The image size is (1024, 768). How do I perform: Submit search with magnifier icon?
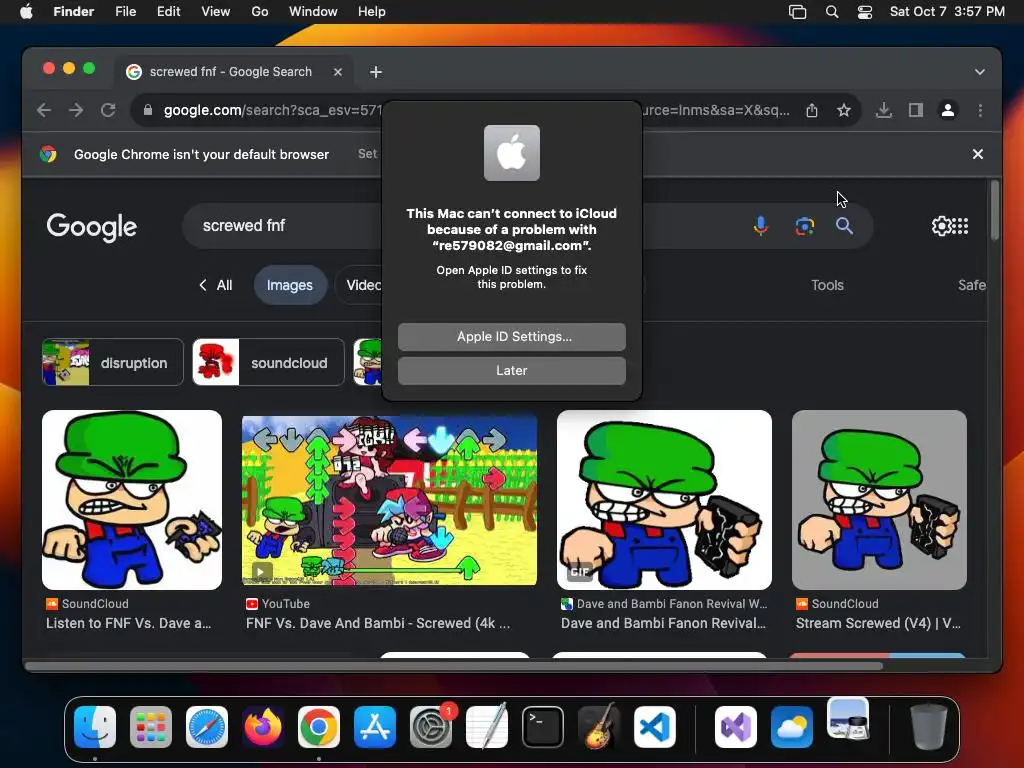point(844,226)
